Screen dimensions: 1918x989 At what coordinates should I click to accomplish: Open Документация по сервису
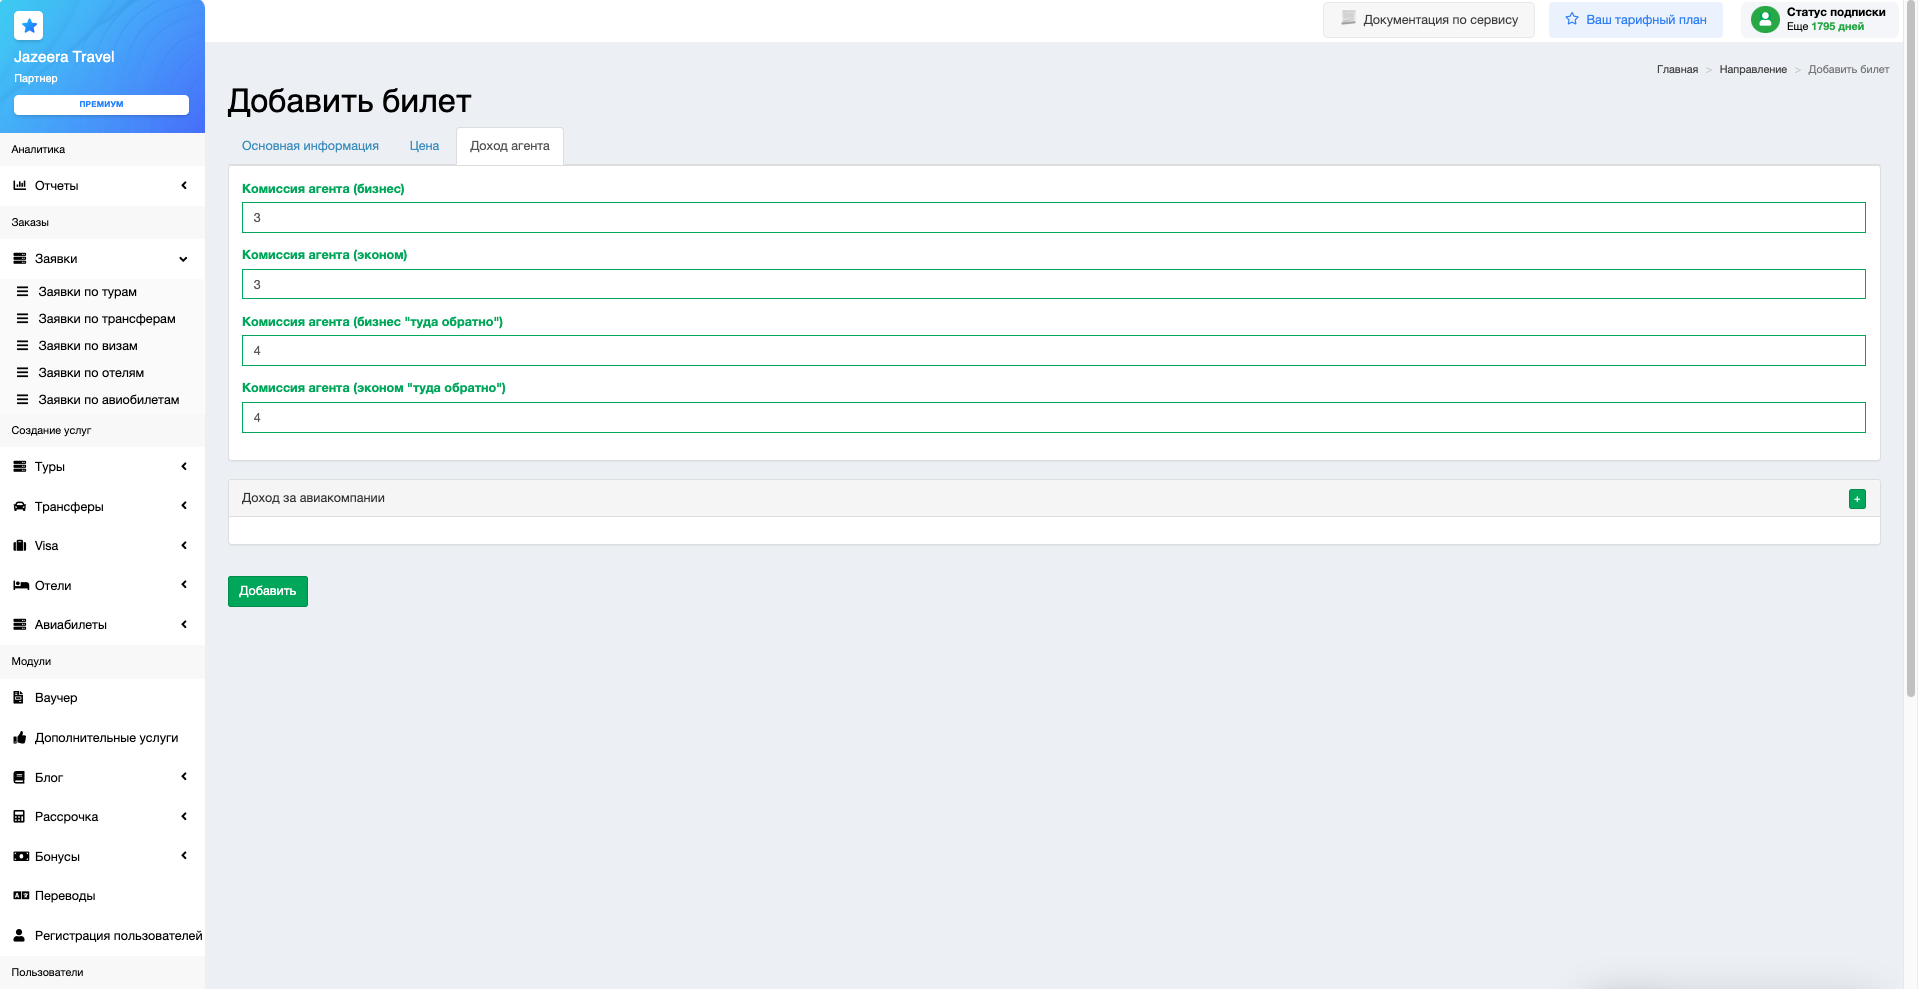point(1428,20)
